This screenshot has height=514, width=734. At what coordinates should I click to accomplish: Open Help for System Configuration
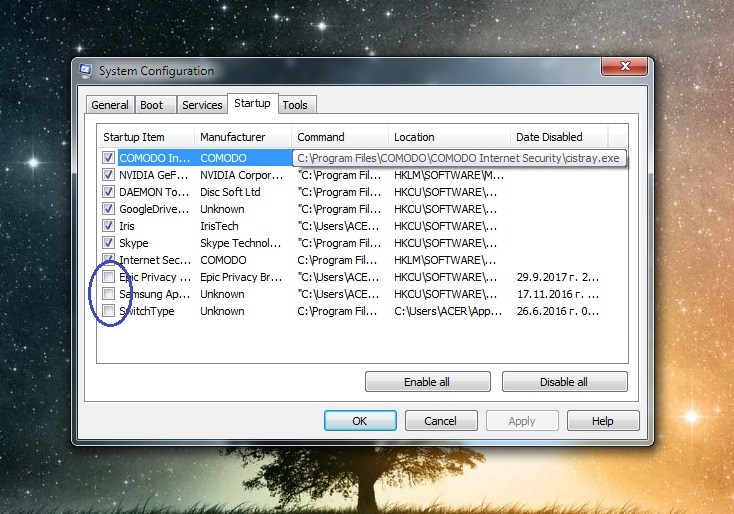603,421
